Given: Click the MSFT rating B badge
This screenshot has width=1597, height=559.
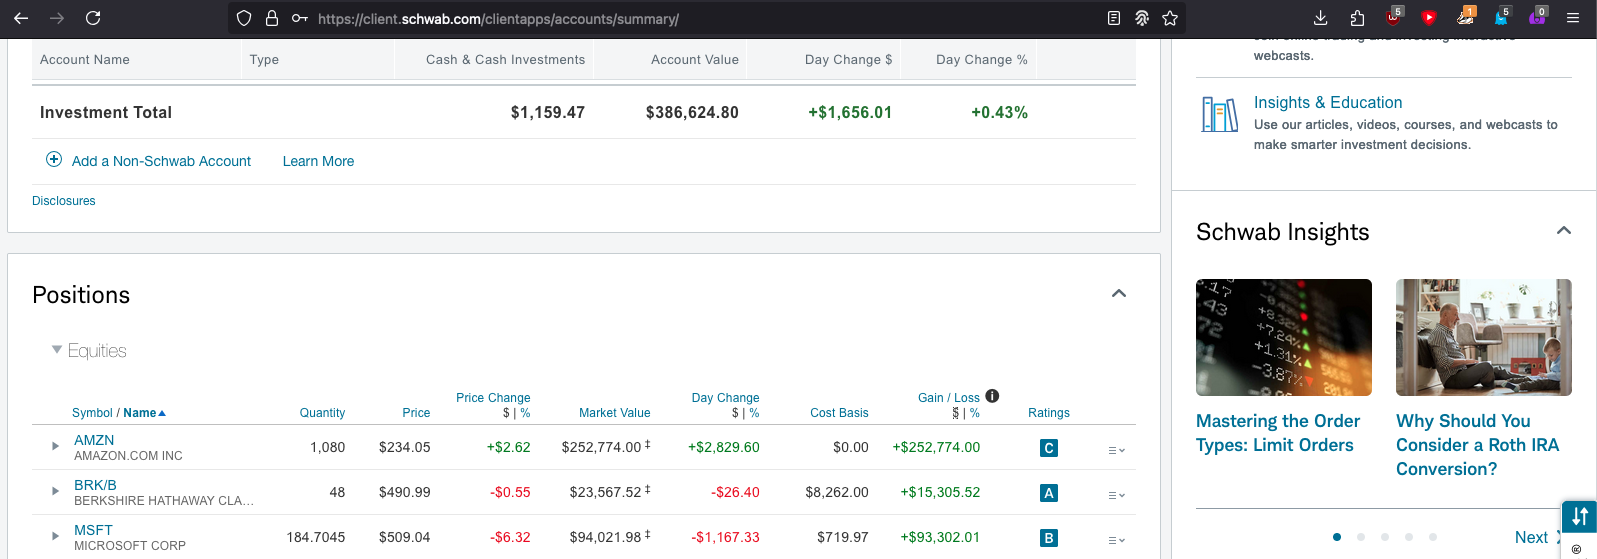Looking at the screenshot, I should pyautogui.click(x=1048, y=538).
